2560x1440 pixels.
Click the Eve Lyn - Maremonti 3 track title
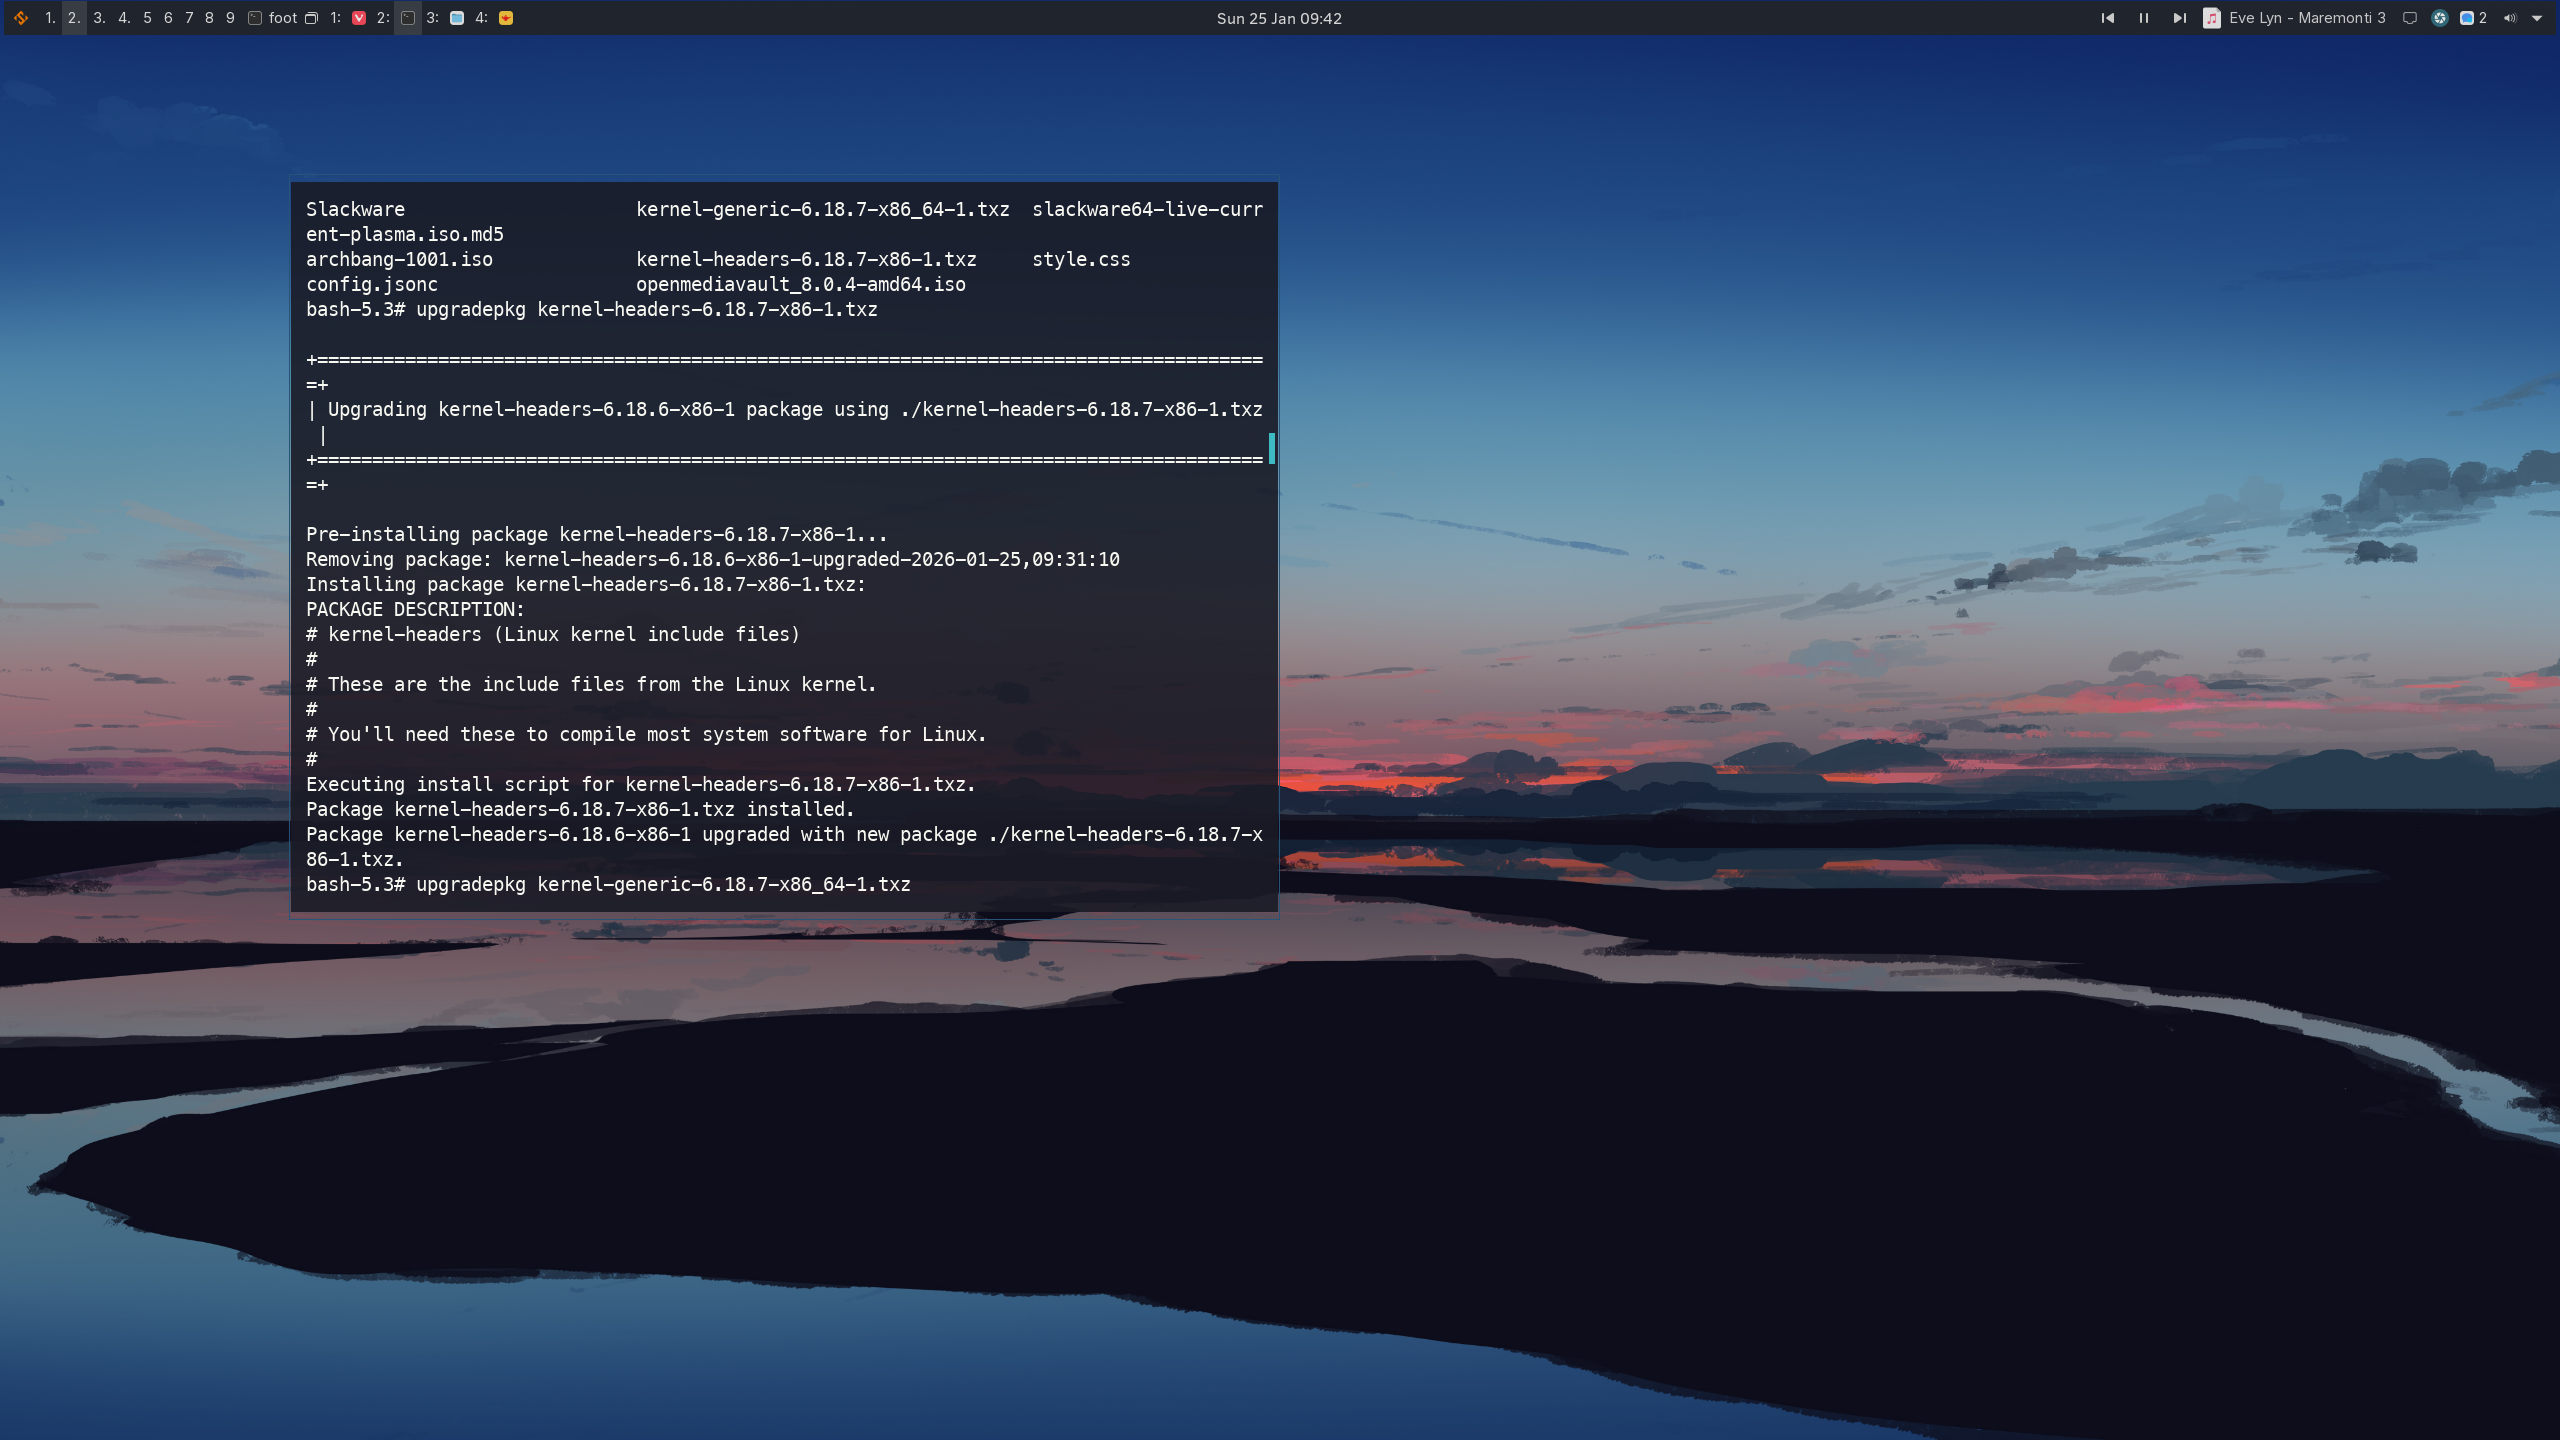coord(2307,18)
